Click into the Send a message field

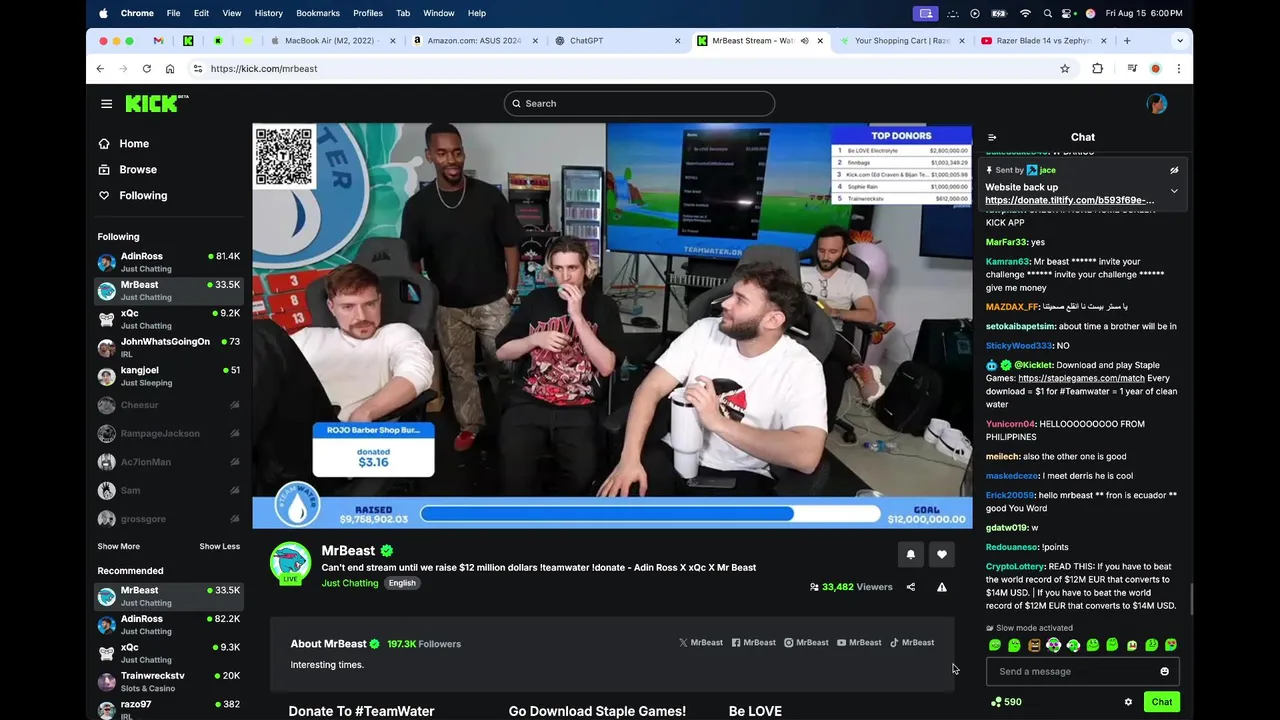[x=1083, y=671]
